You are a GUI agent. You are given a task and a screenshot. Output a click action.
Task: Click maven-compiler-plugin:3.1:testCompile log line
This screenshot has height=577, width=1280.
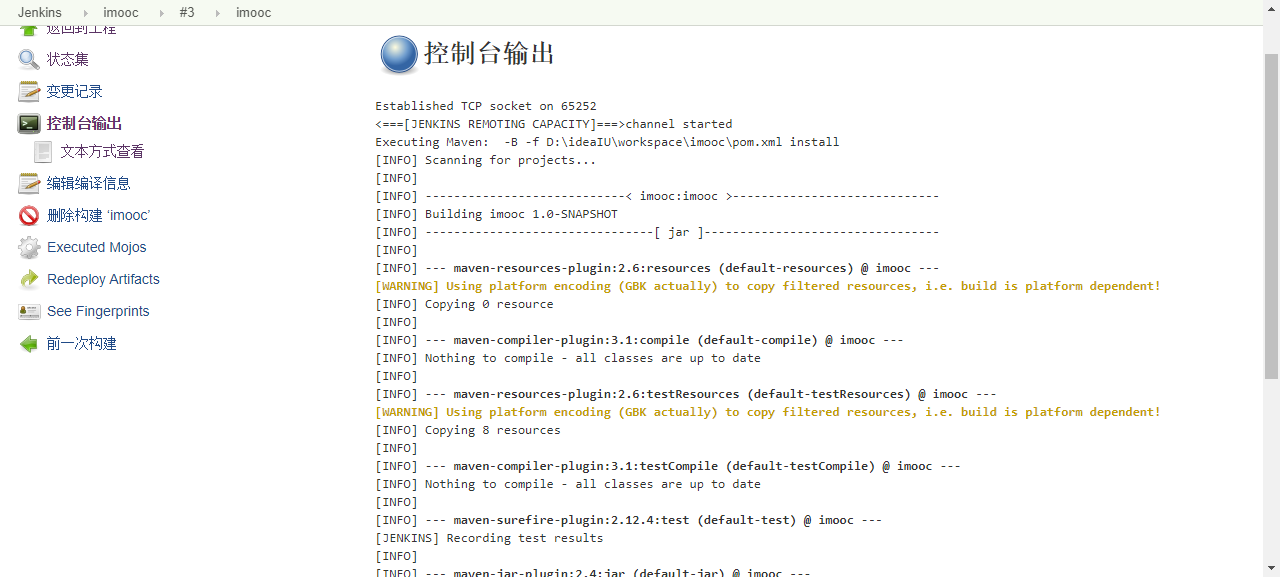click(668, 466)
